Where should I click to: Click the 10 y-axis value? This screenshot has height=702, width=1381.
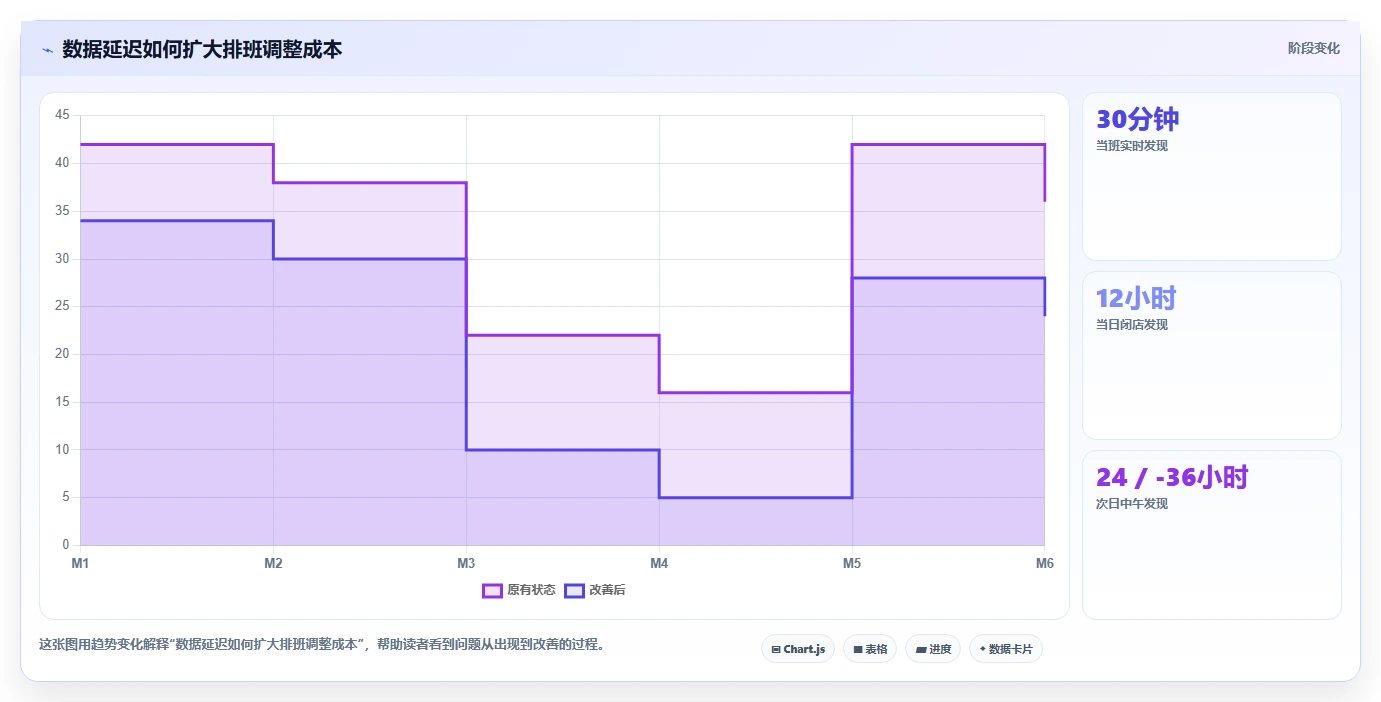[62, 449]
